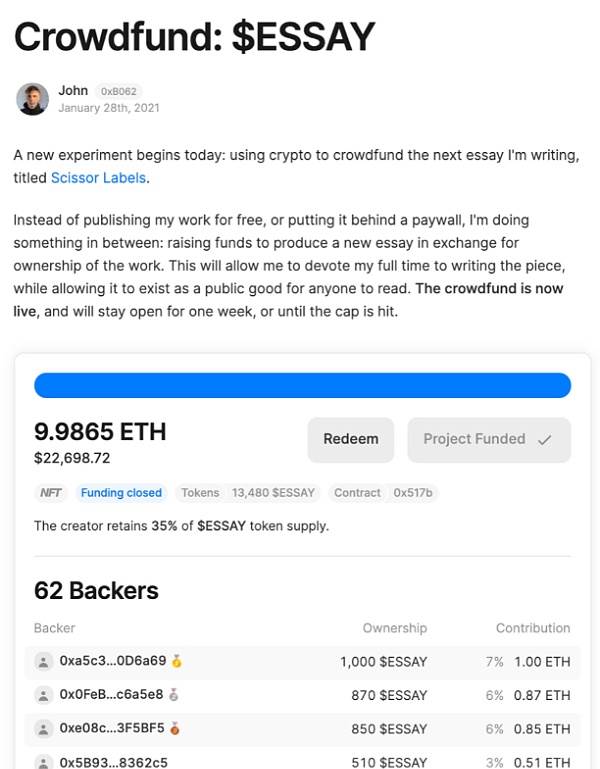Click the checkmark on Project Funded

pos(545,440)
